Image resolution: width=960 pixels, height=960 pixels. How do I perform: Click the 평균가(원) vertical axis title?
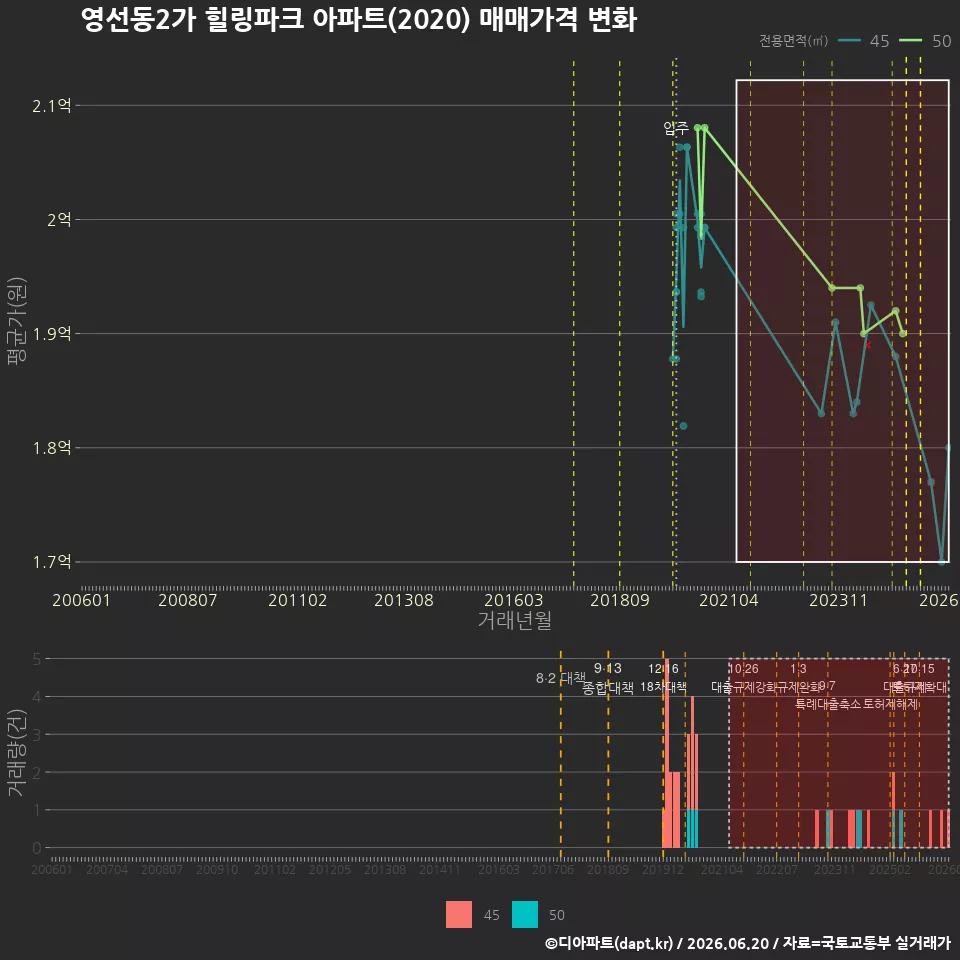(17, 321)
